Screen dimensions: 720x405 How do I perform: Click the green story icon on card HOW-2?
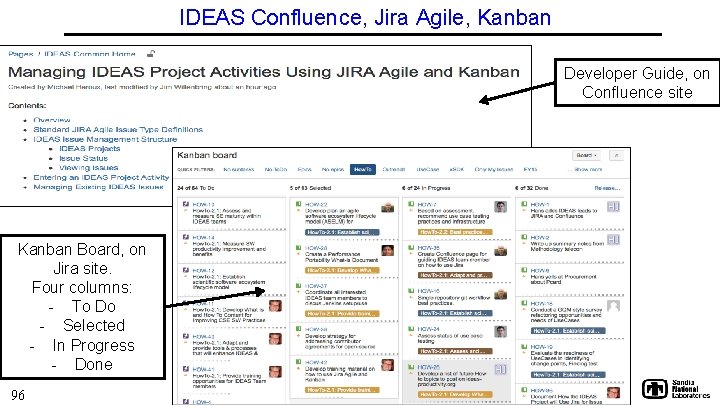point(524,237)
